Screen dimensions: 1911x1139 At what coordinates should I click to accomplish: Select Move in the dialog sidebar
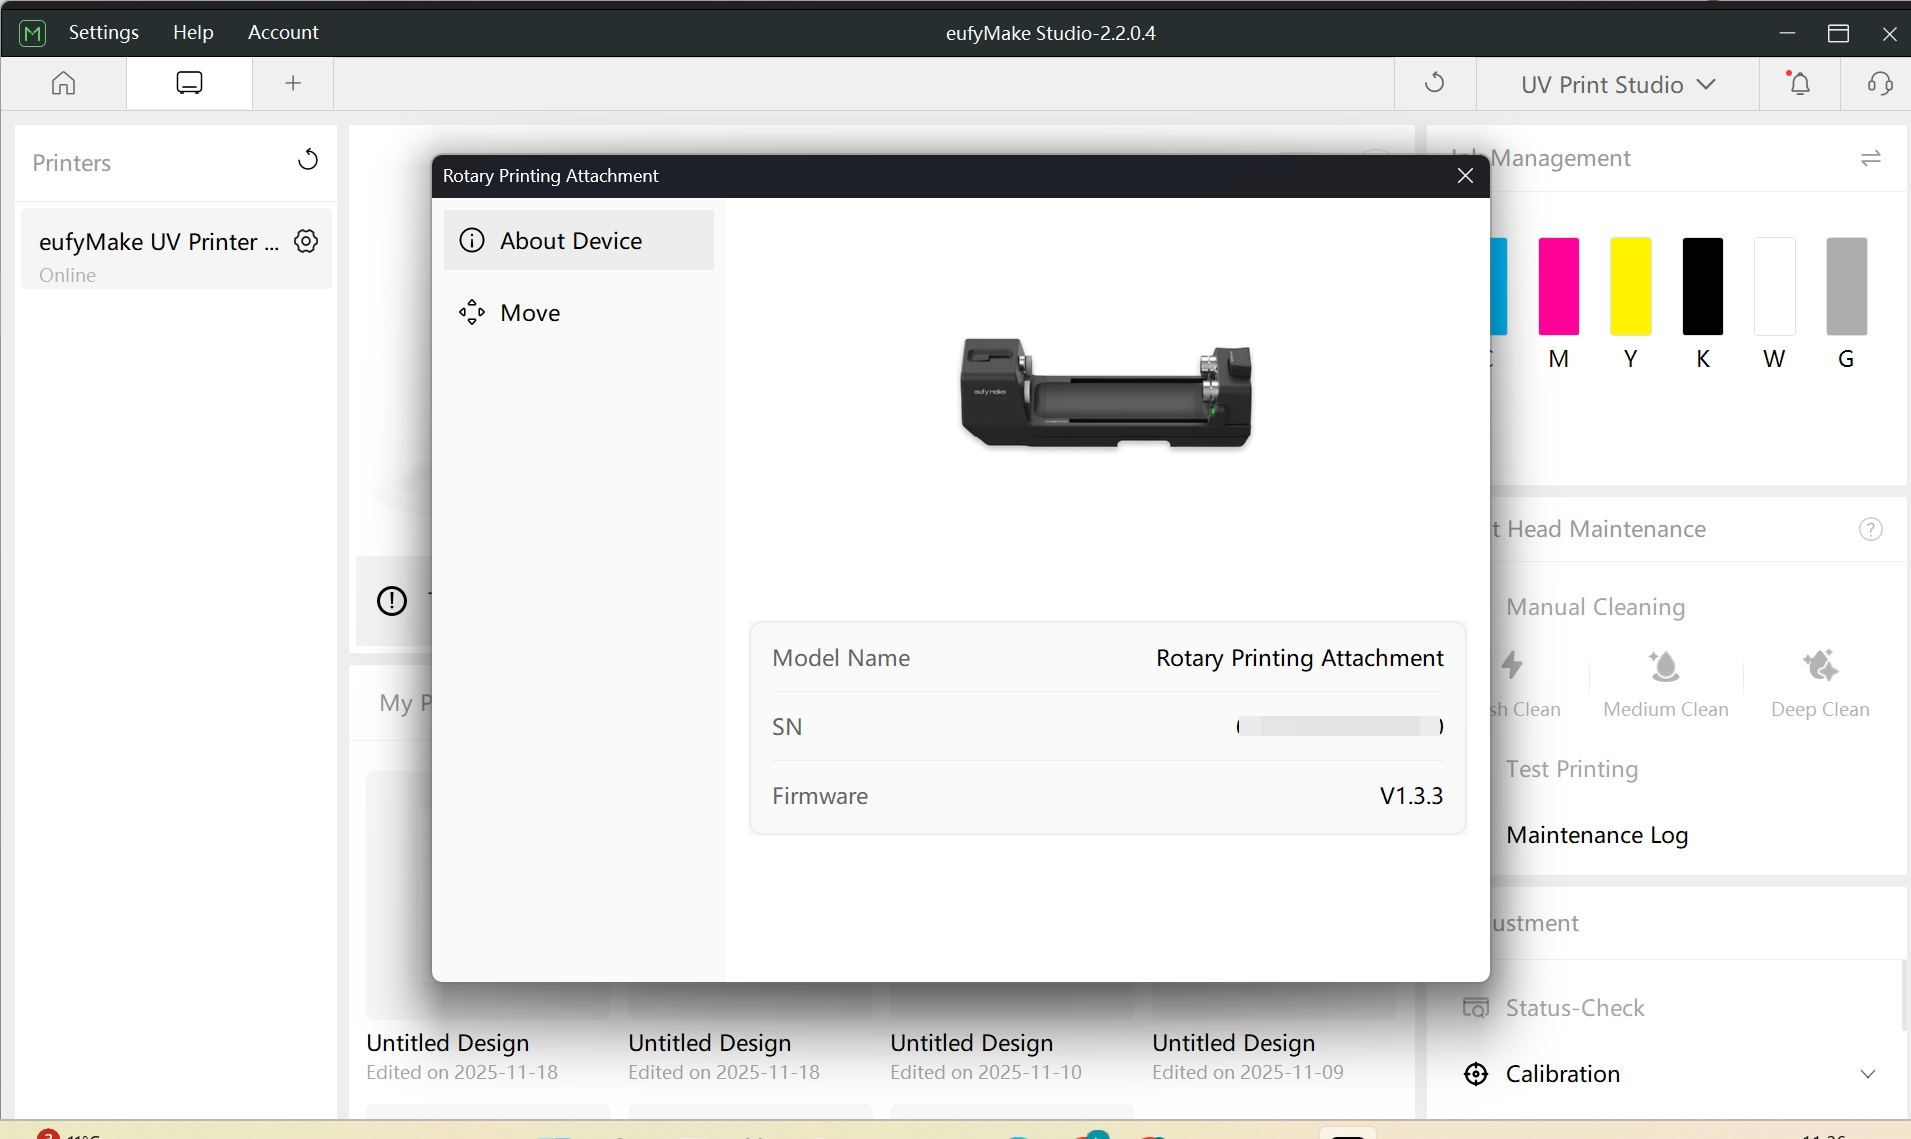point(579,313)
